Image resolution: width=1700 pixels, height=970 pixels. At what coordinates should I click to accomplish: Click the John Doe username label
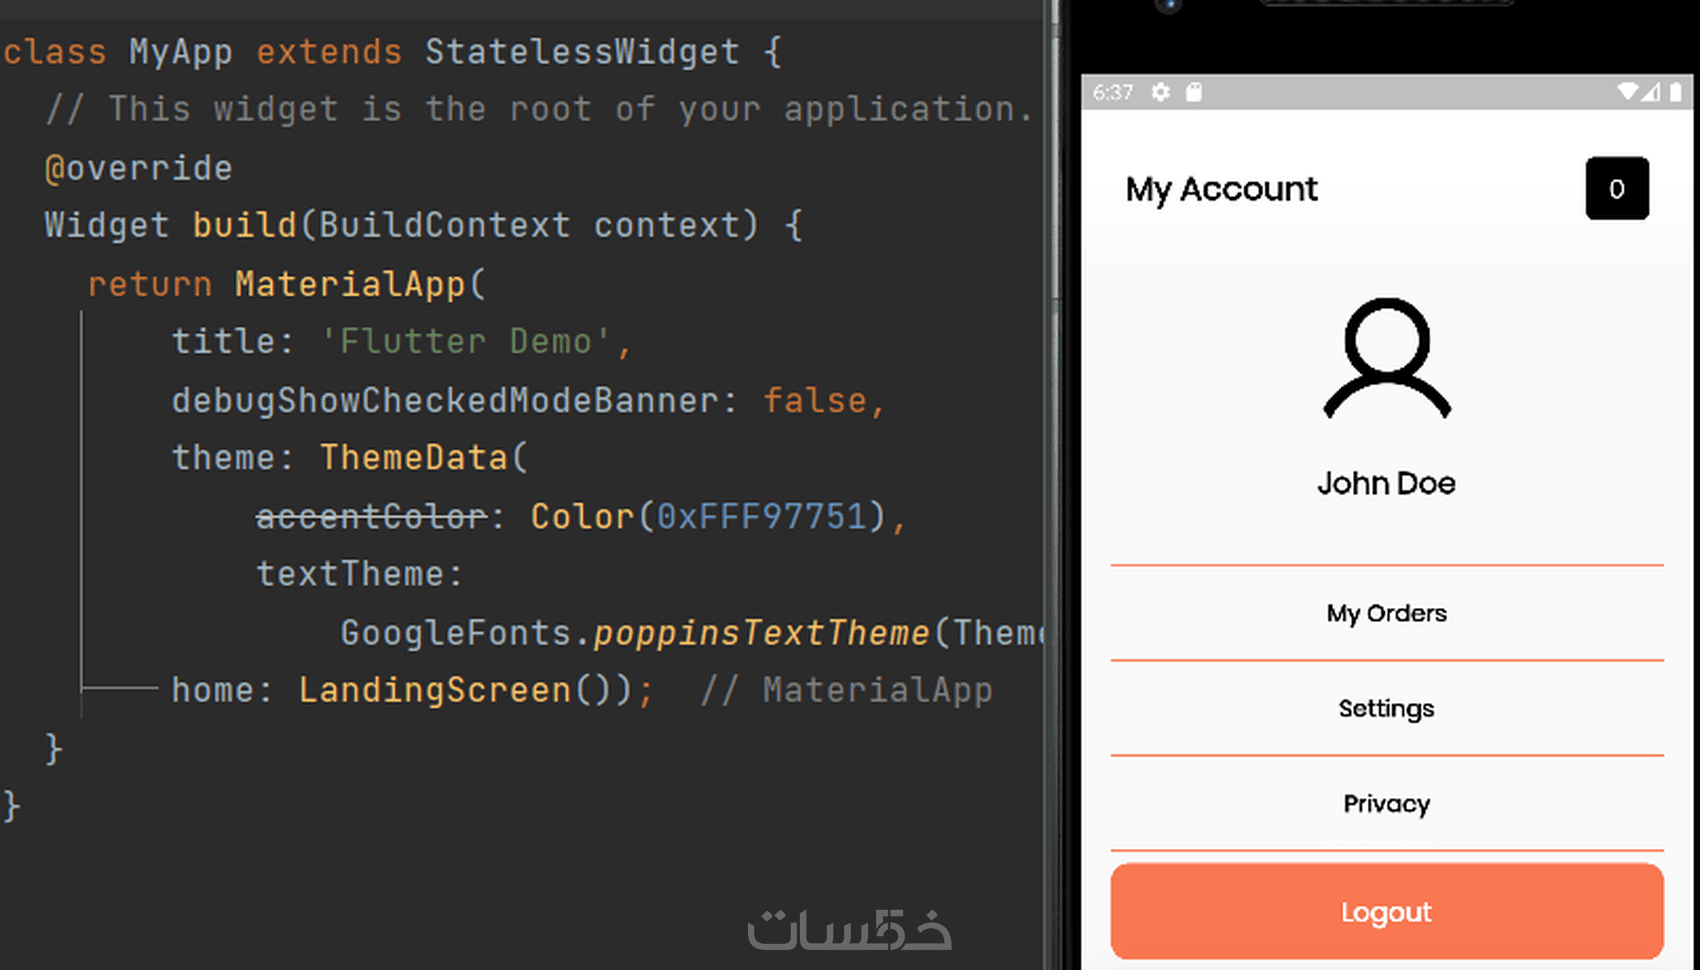pos(1386,484)
